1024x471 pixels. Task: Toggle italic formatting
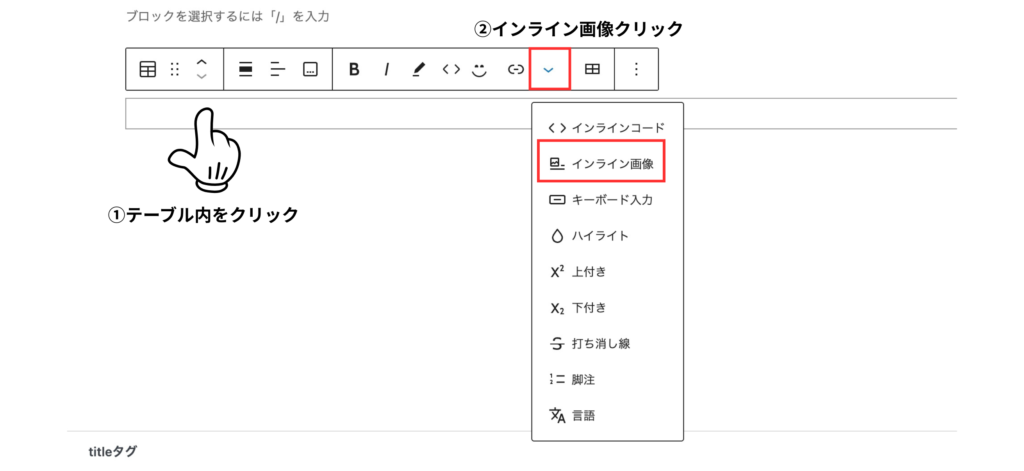pos(386,69)
